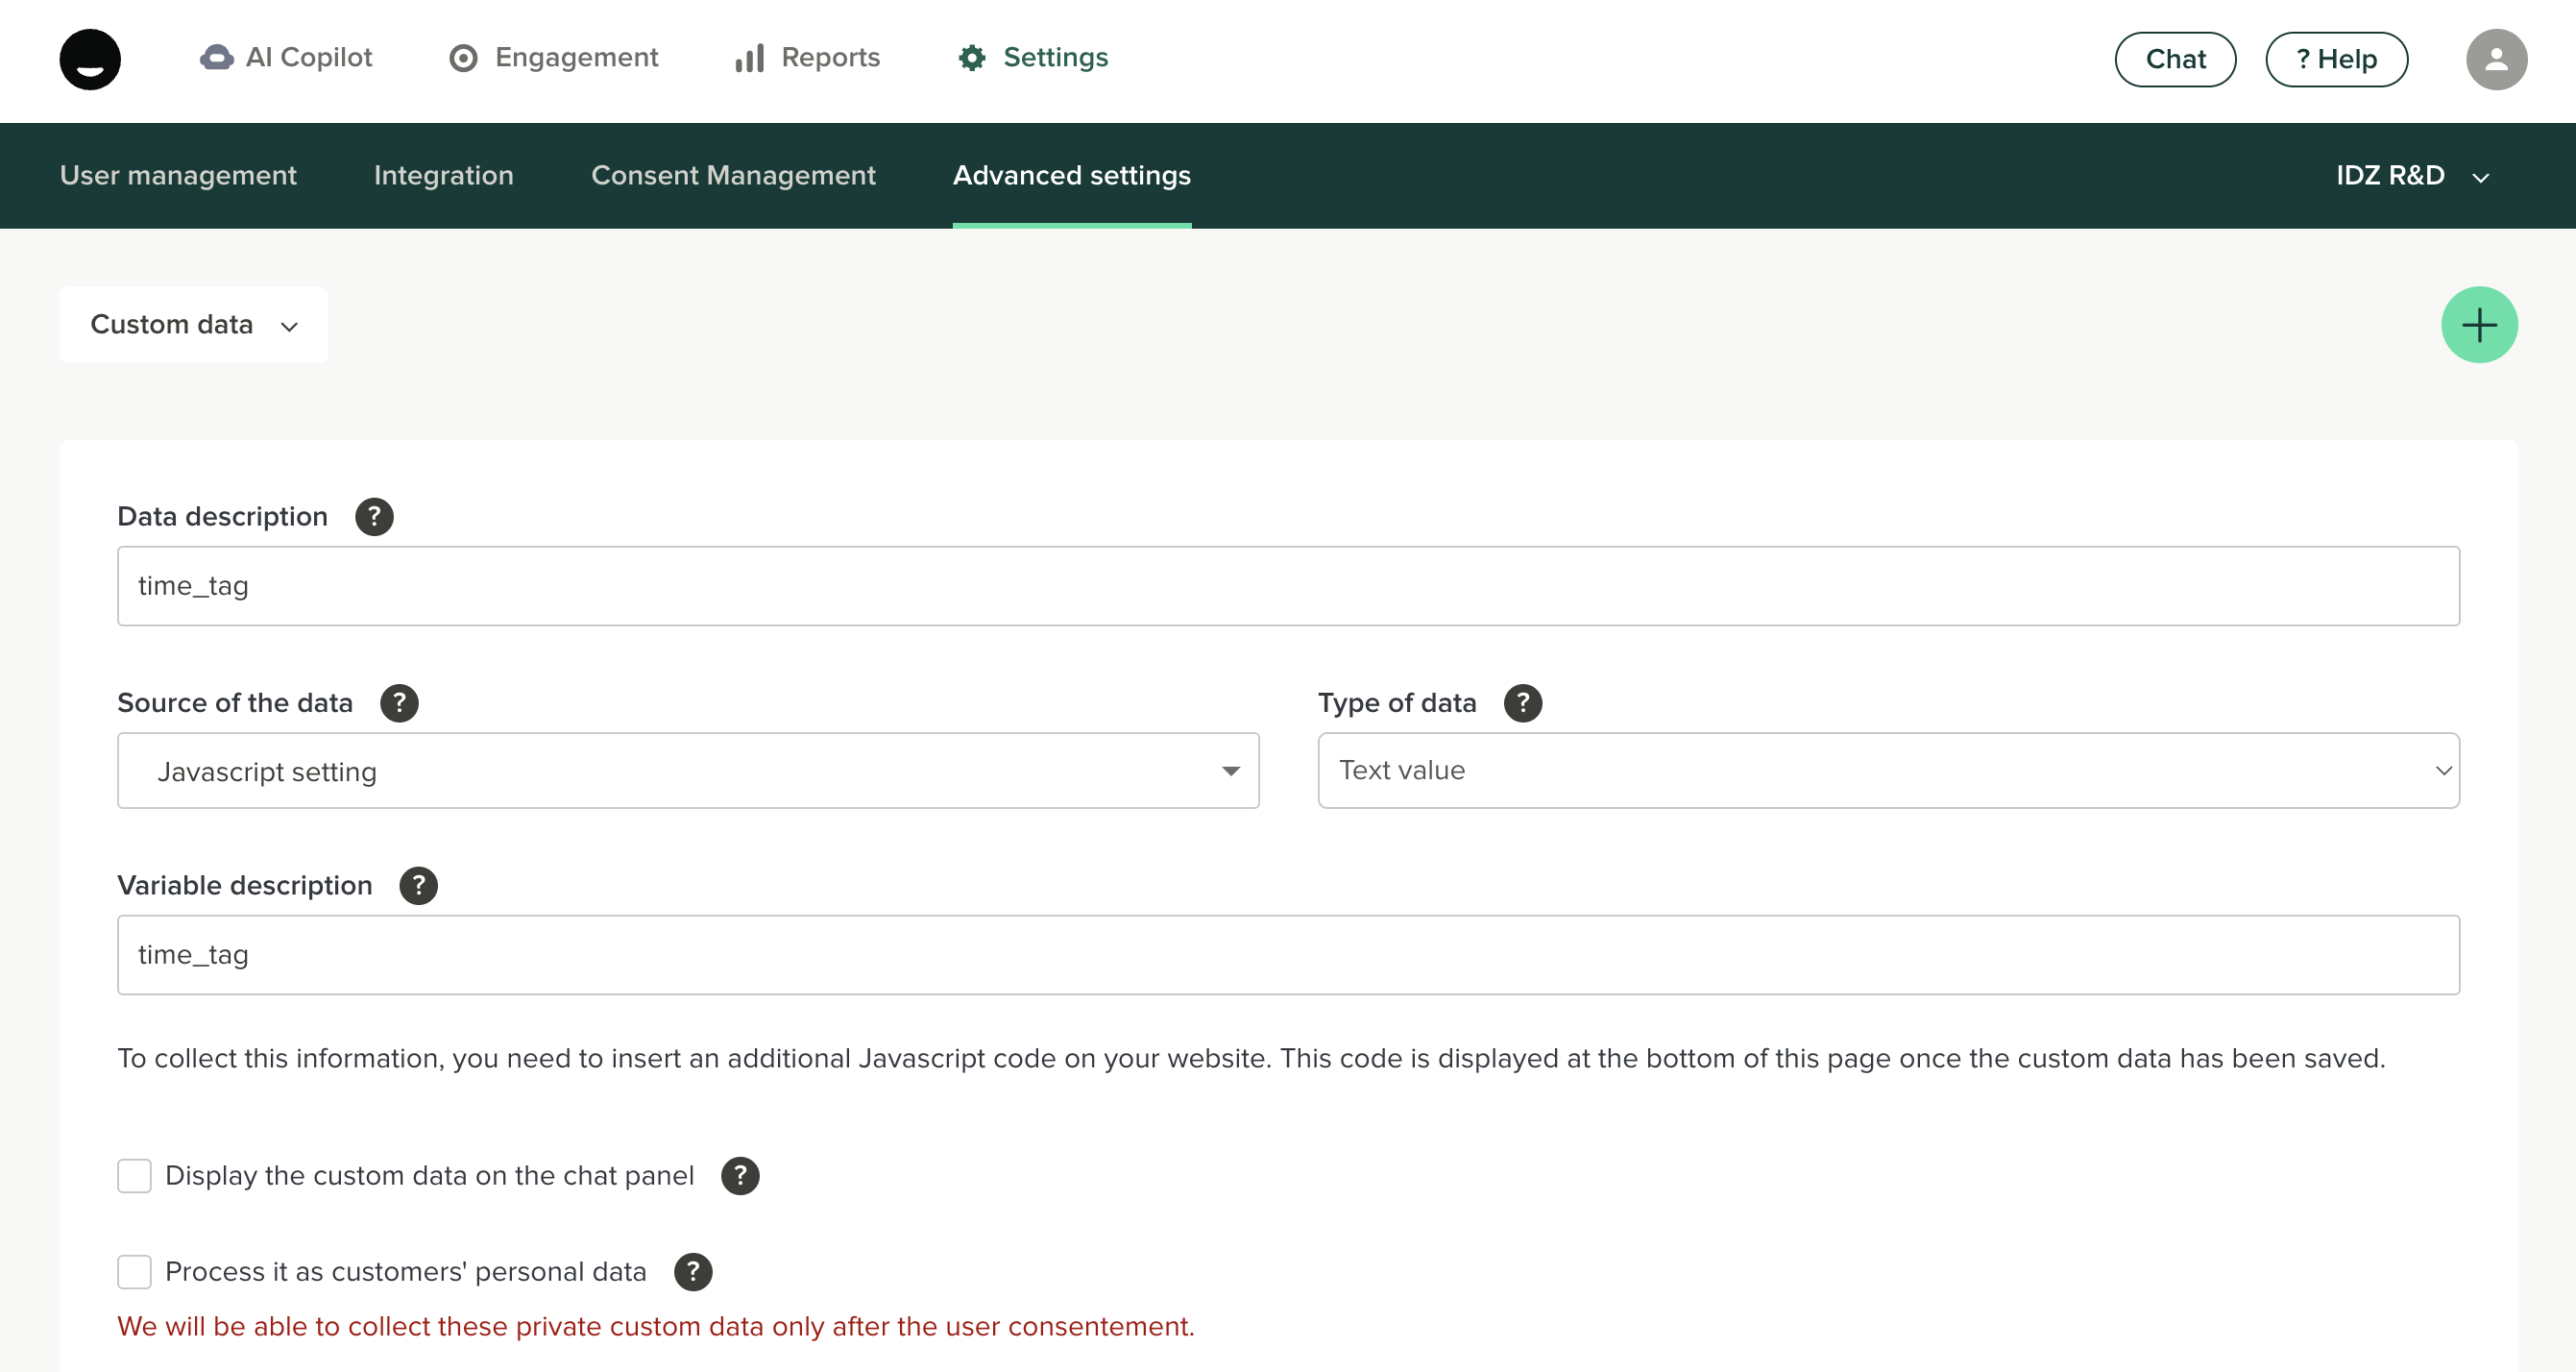2576x1372 pixels.
Task: Click the help icon beside Source of the data
Action: pos(399,703)
